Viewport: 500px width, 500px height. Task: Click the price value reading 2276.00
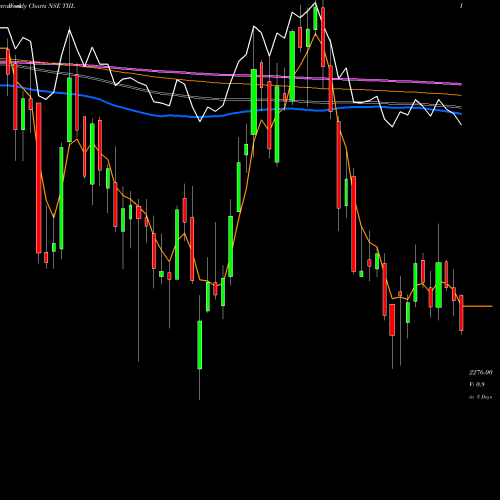click(481, 372)
